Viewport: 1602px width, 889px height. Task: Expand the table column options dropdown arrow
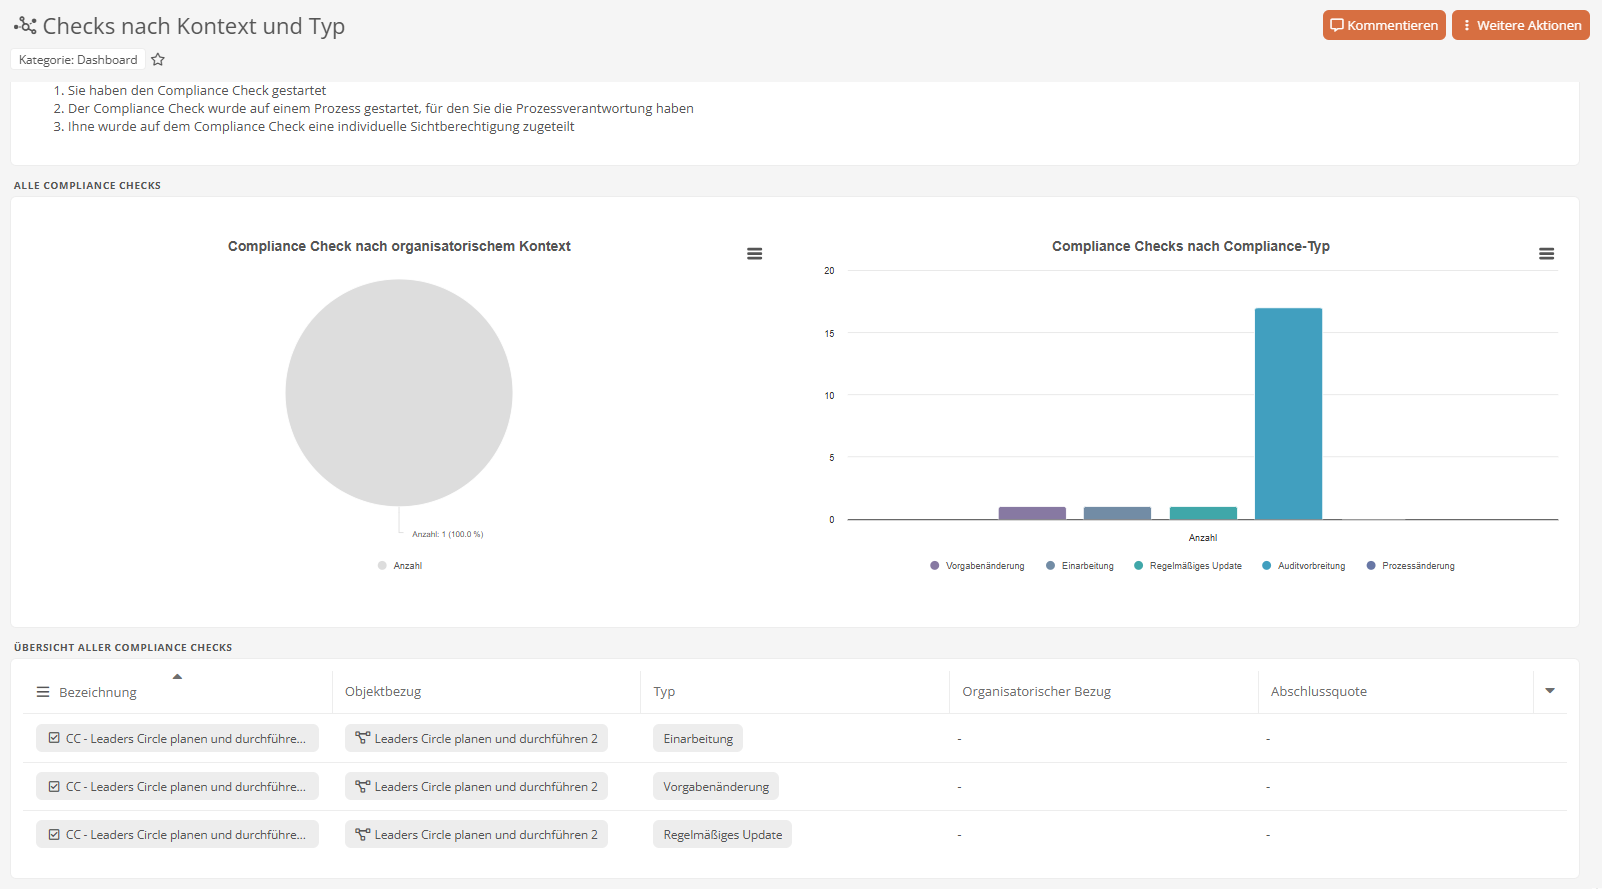coord(1550,691)
